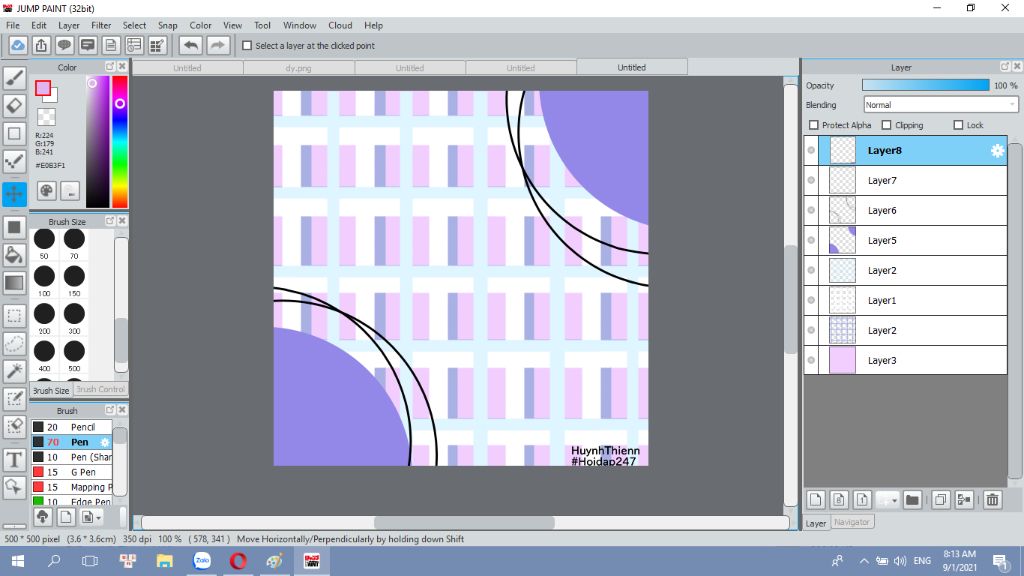Open the Cloud menu
This screenshot has height=576, width=1024.
340,25
